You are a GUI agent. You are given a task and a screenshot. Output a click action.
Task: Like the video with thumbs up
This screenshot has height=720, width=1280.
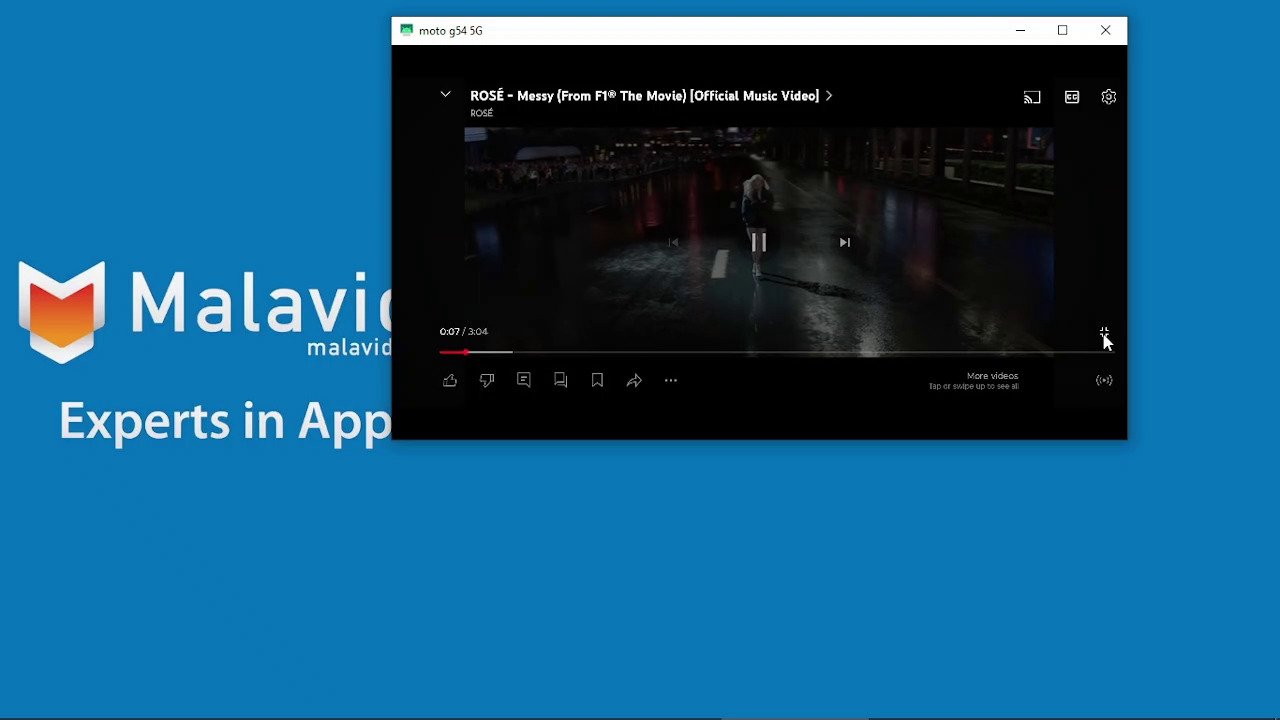coord(450,380)
